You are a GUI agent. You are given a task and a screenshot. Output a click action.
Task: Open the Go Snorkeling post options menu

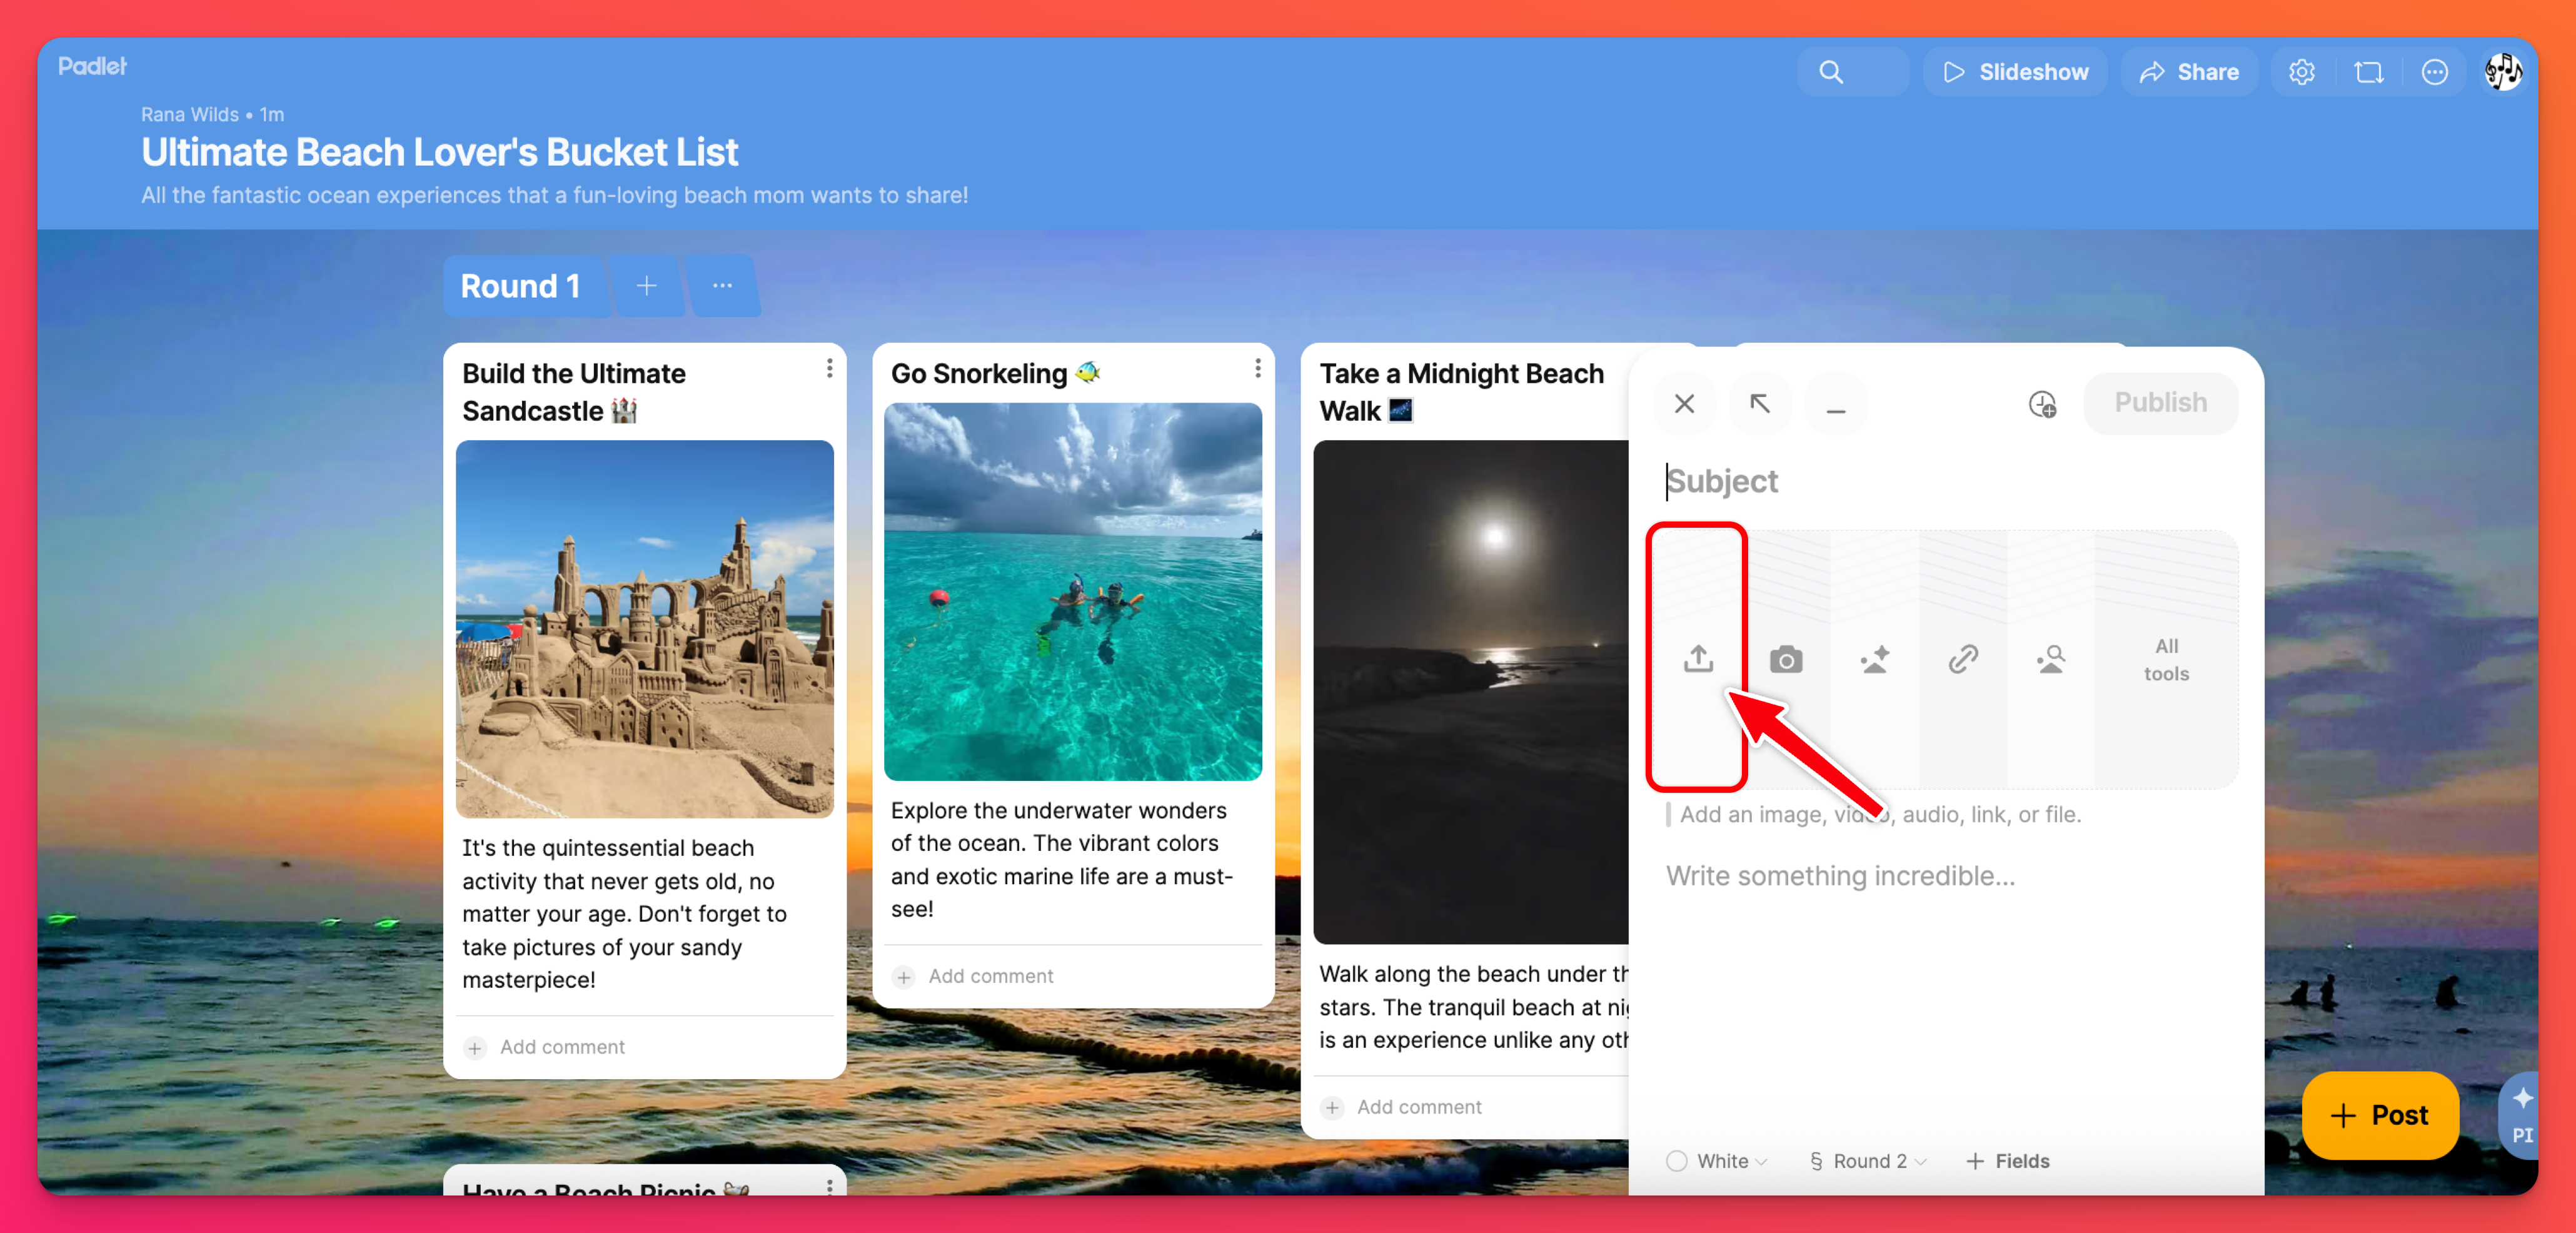point(1257,369)
